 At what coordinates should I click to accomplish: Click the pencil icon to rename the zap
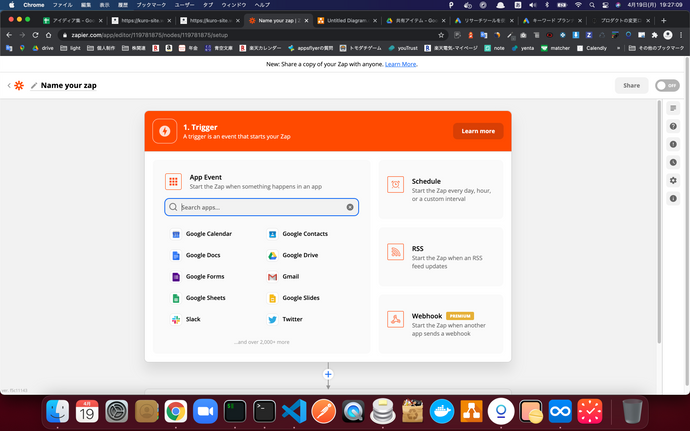(x=34, y=85)
